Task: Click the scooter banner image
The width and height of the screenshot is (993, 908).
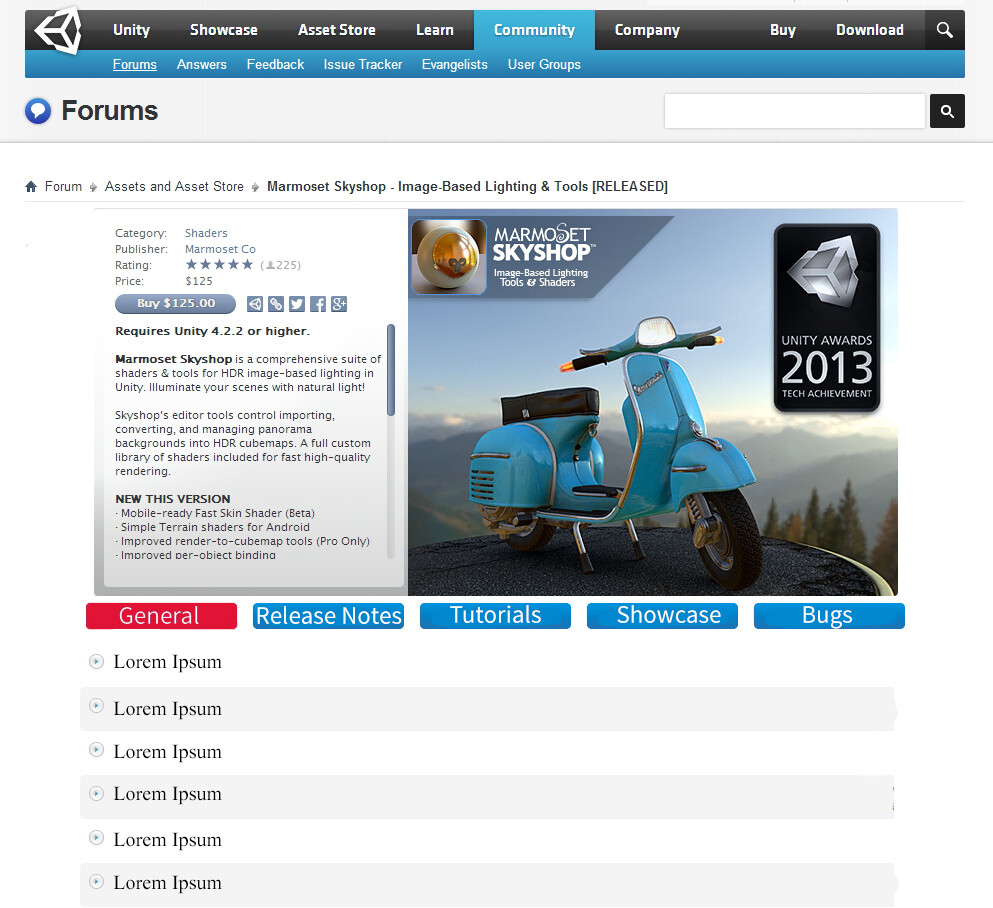Action: [652, 402]
